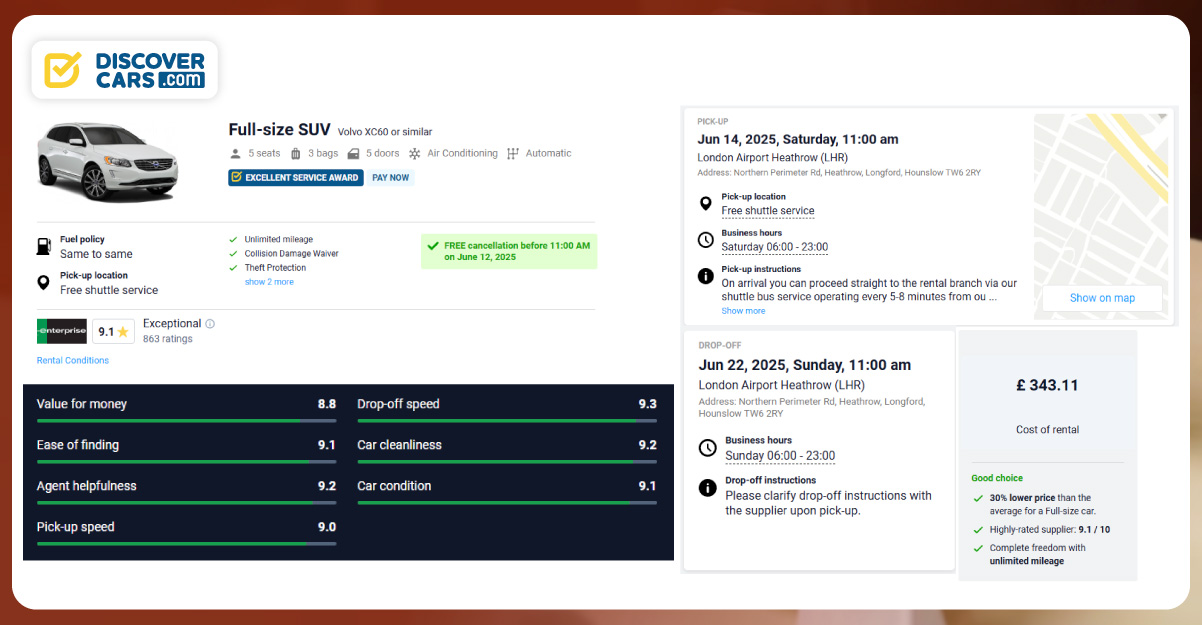
Task: Click the pick-up location pin icon in car details
Action: pos(44,283)
